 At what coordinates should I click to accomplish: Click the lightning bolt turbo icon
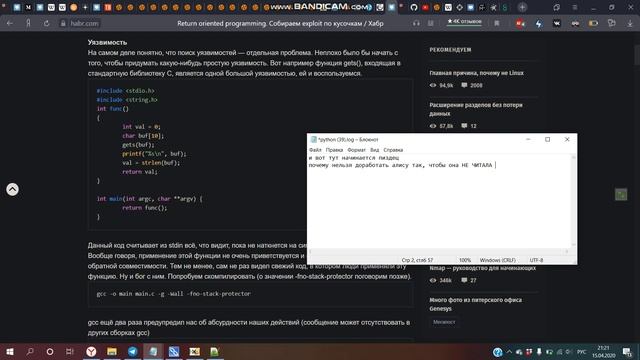point(539,24)
